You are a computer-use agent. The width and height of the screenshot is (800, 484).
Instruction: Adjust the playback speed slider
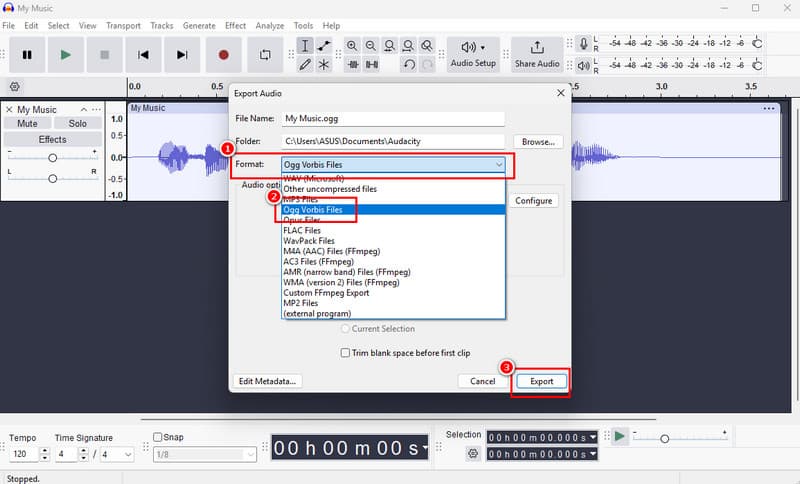pyautogui.click(x=664, y=438)
